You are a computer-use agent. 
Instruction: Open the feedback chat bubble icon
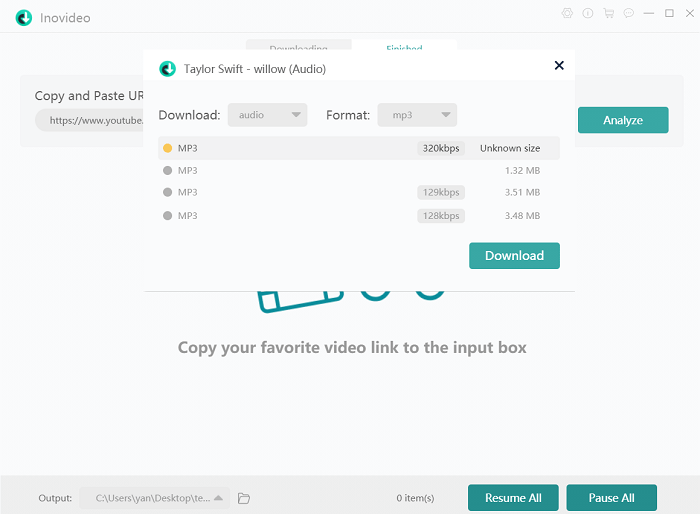click(x=629, y=13)
